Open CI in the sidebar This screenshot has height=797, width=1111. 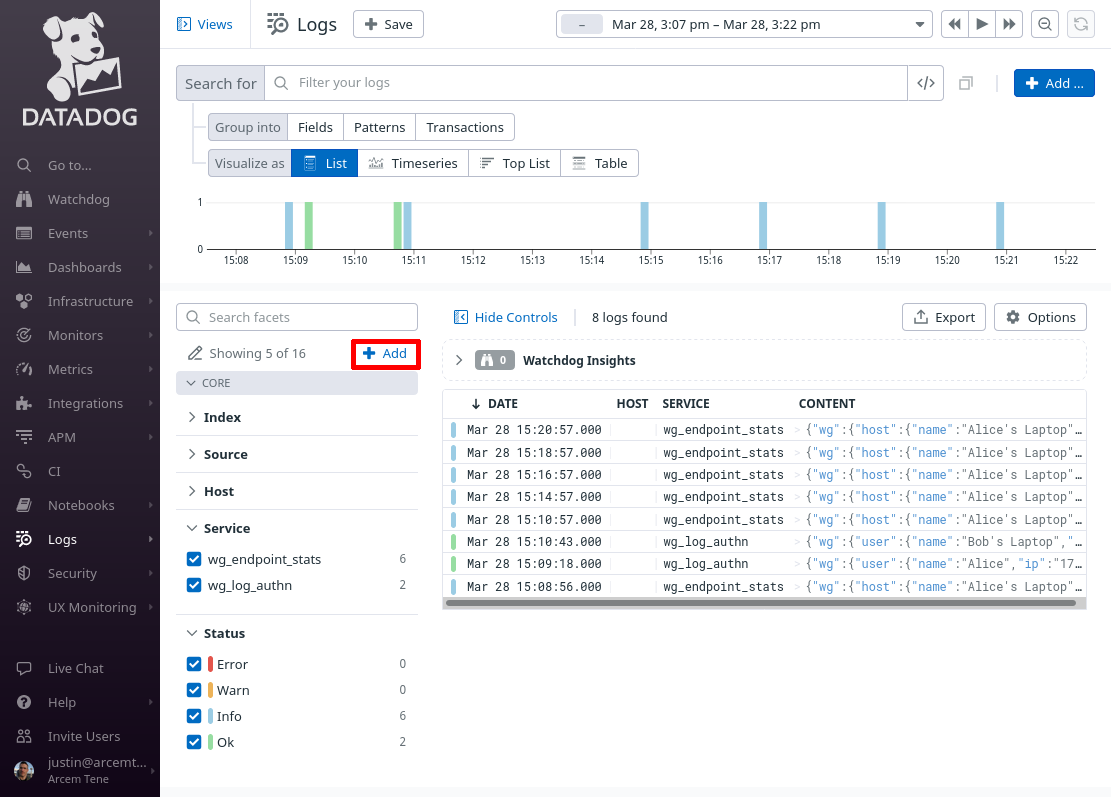click(x=54, y=471)
